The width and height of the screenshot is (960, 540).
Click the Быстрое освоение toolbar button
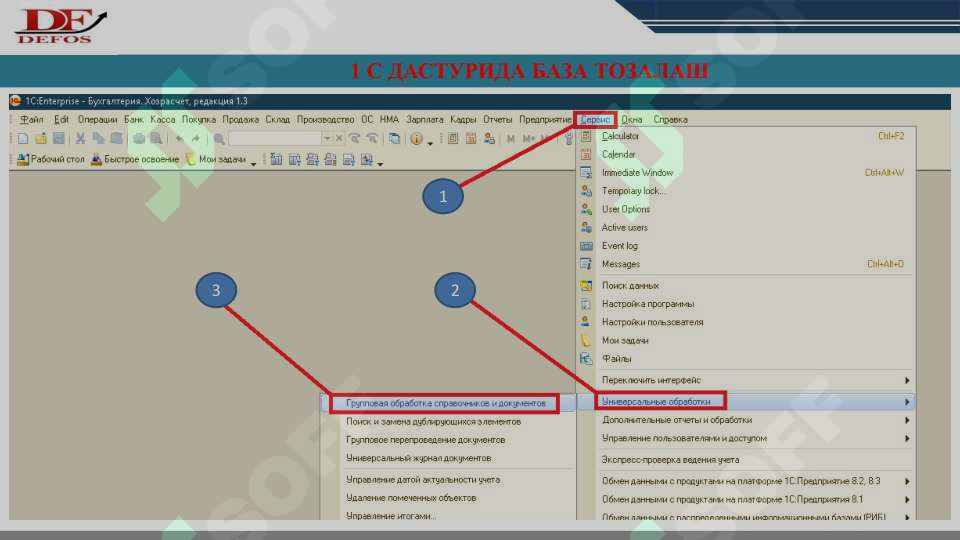135,159
